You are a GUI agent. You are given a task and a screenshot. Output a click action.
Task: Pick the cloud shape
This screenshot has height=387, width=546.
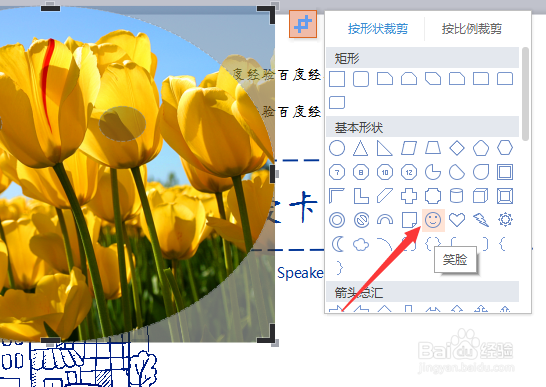tap(361, 245)
